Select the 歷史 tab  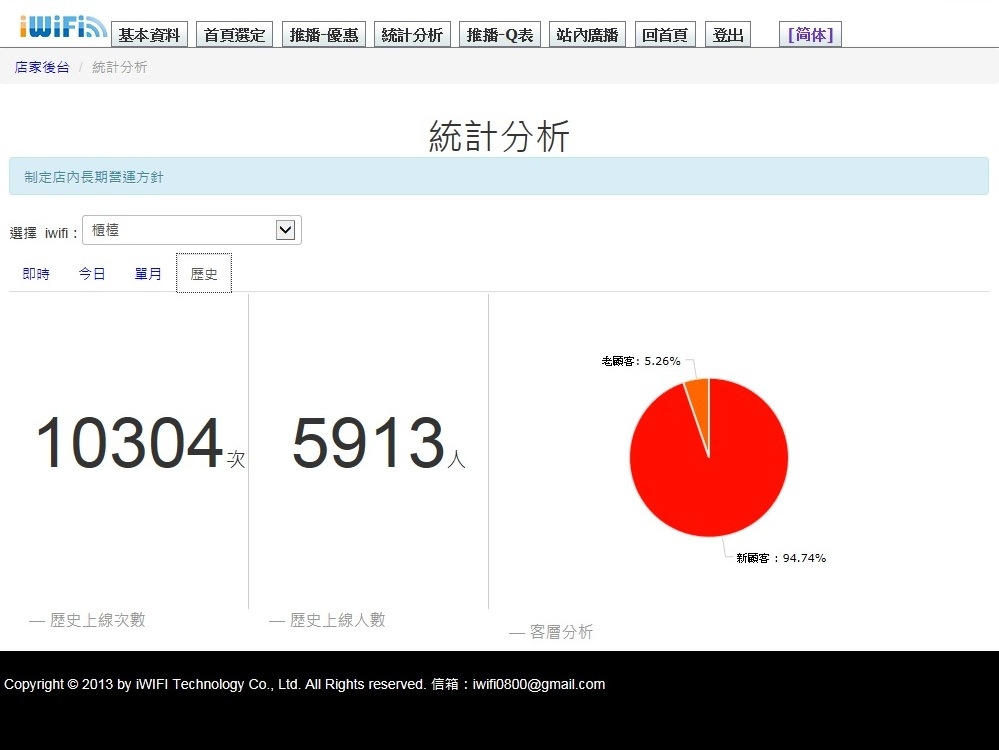click(x=204, y=273)
